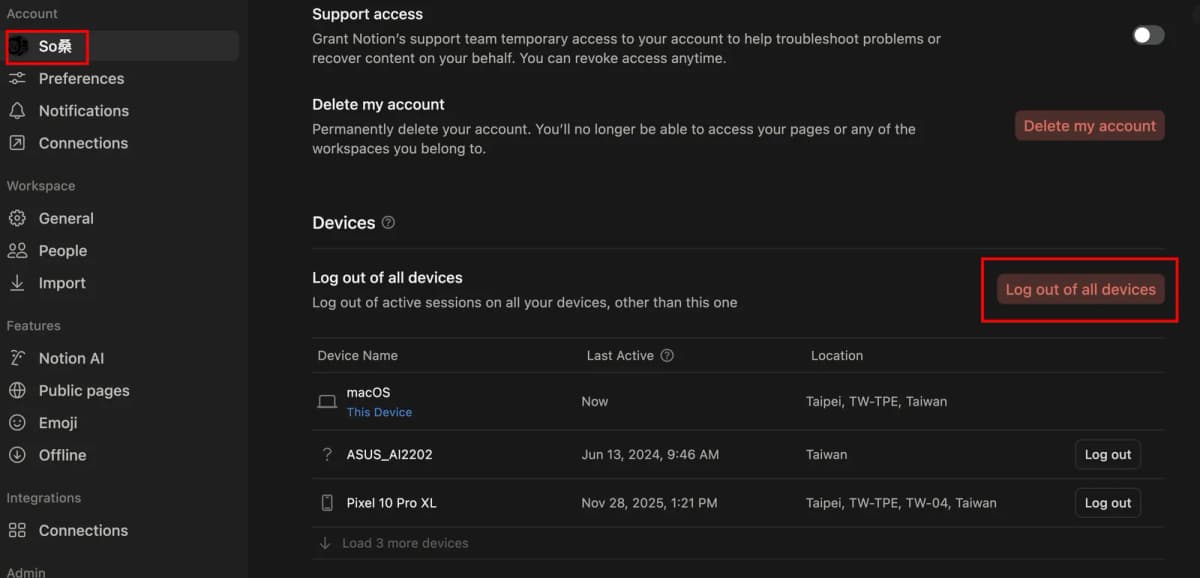
Task: Open the So桑 account settings
Action: 120,46
